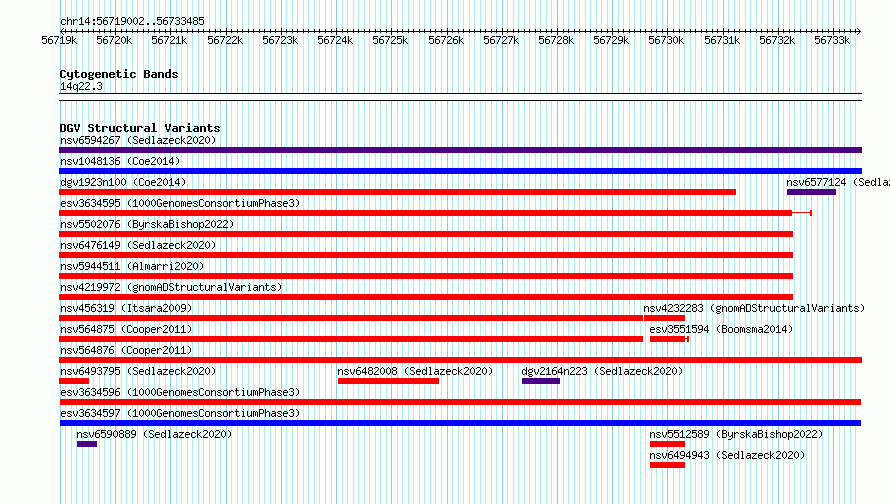The image size is (890, 504).
Task: Select the nsv6494943 short red bar
Action: (668, 465)
